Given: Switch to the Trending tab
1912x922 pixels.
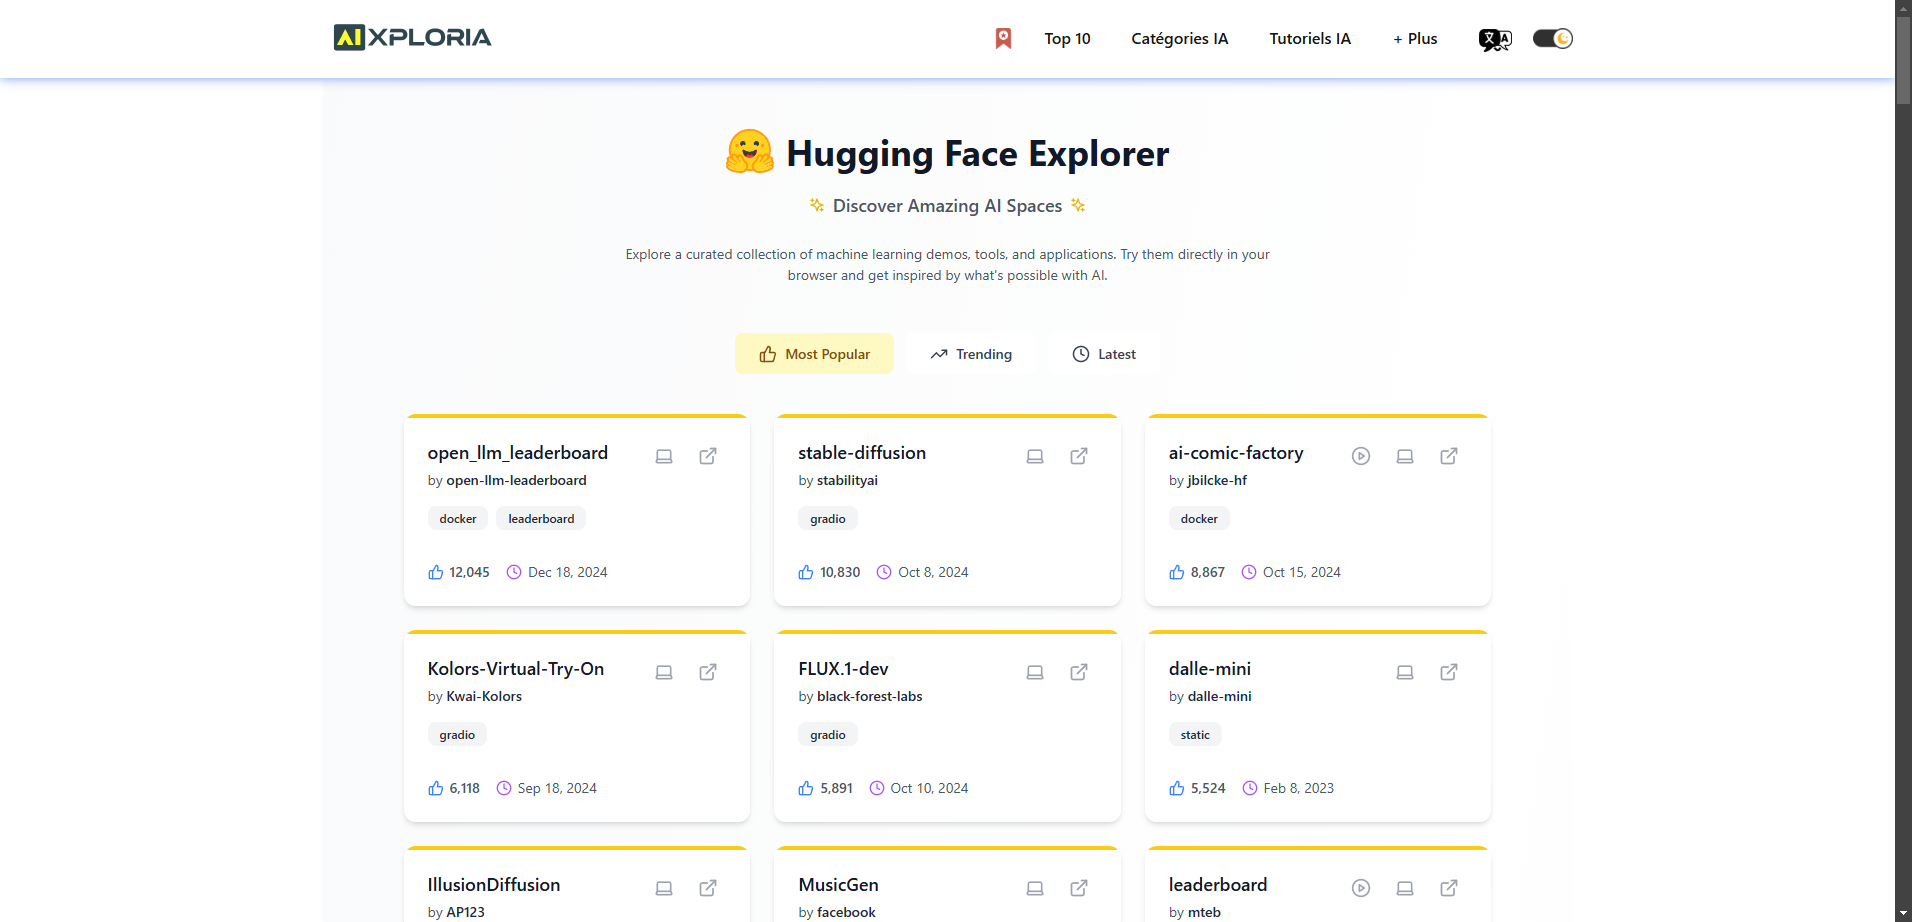Looking at the screenshot, I should (x=971, y=354).
